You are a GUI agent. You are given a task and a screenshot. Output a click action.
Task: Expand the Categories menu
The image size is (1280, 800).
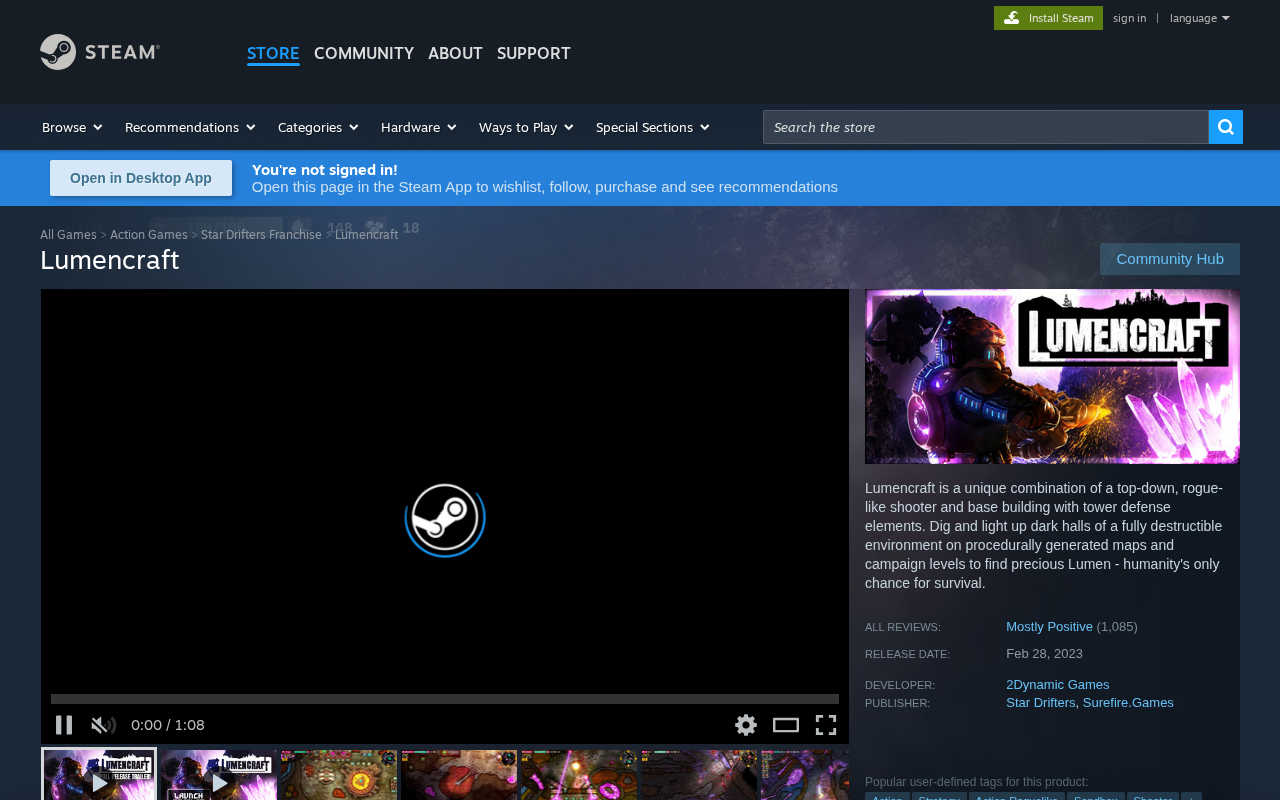click(318, 127)
